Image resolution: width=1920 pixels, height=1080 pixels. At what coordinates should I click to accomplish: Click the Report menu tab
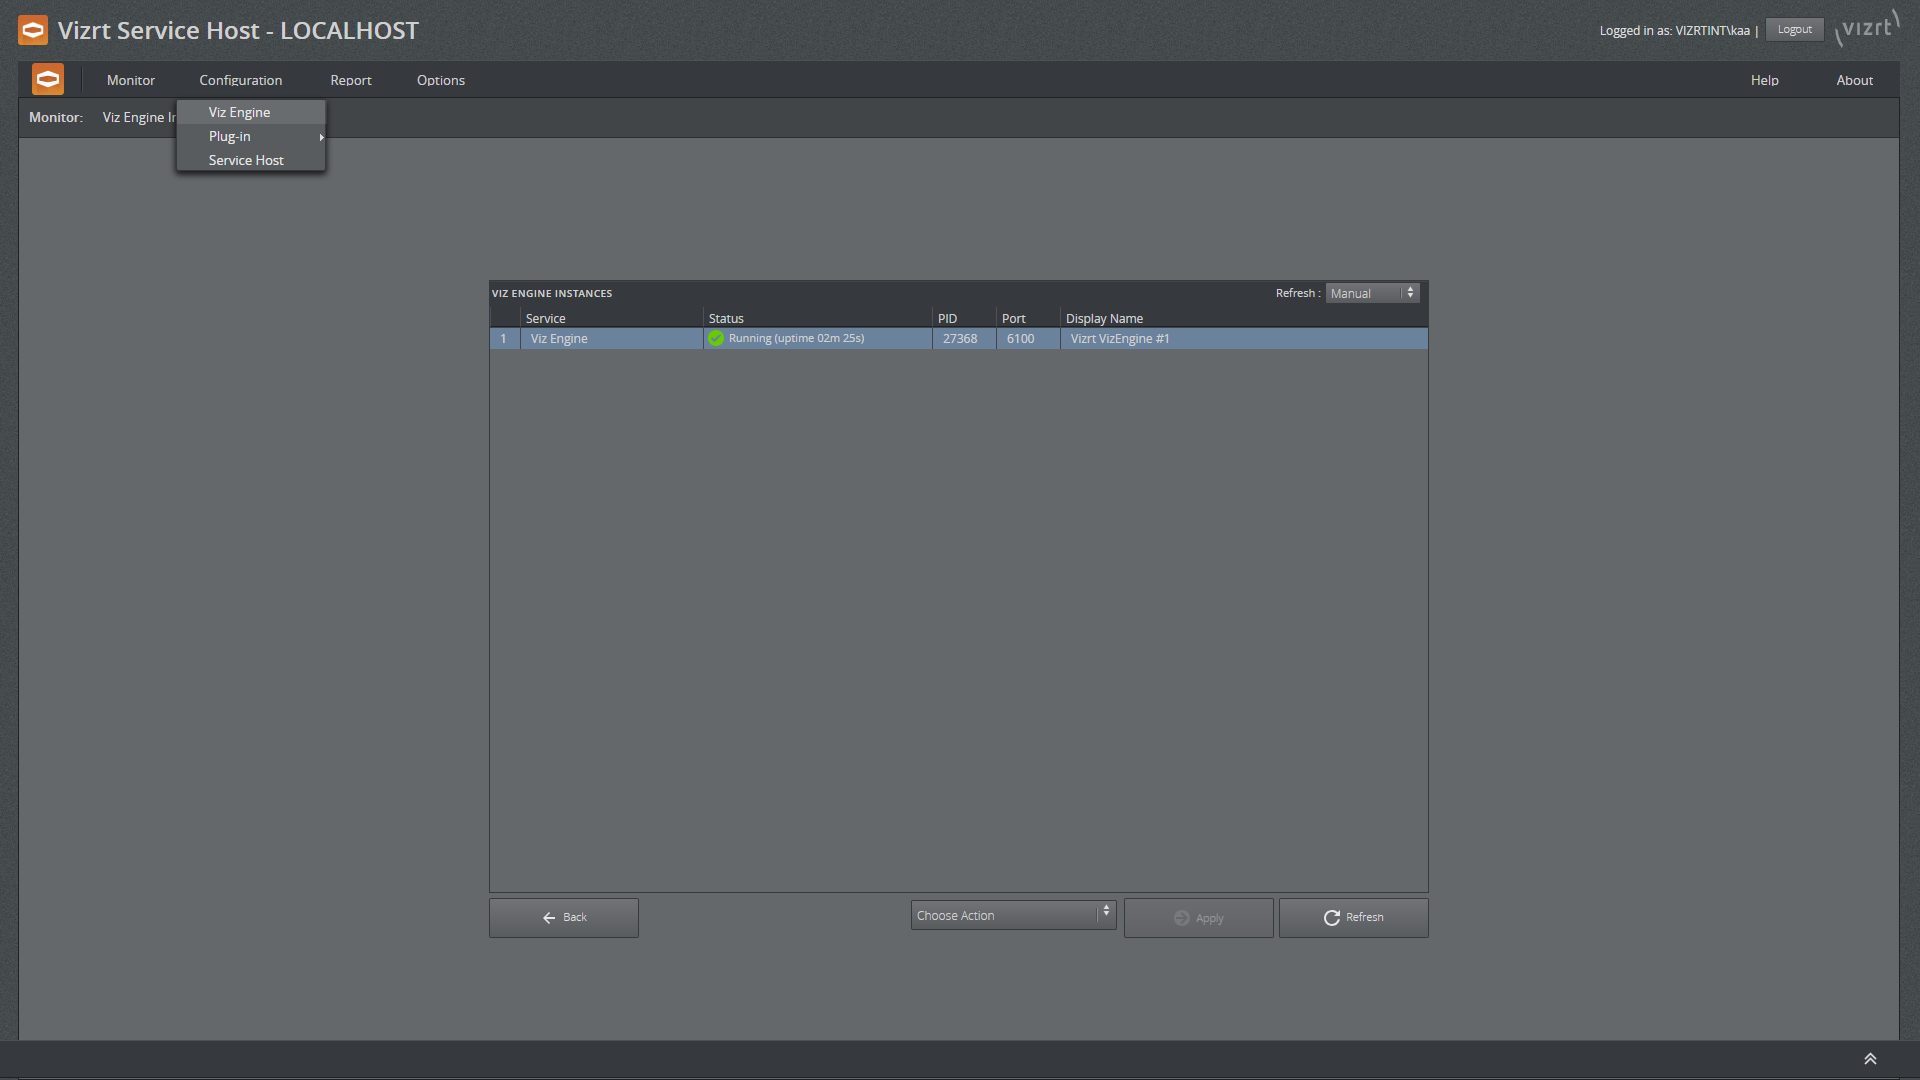[351, 80]
